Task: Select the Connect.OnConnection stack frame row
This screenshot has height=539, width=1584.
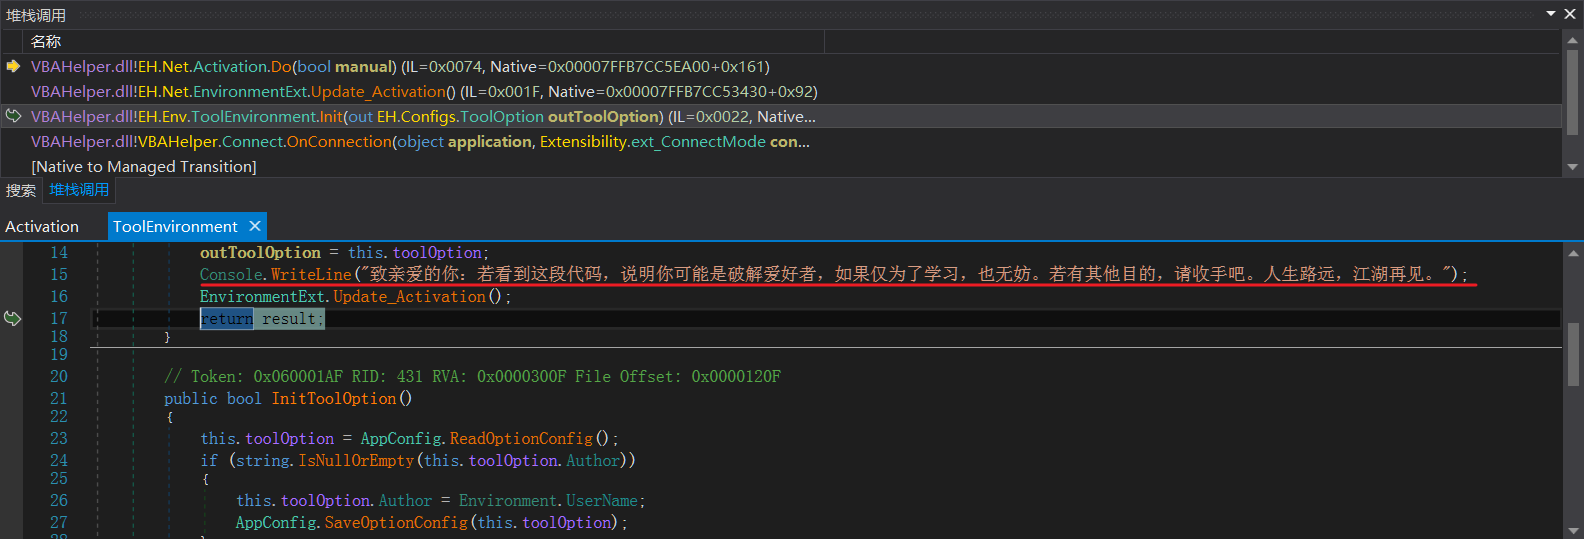Action: [x=781, y=141]
